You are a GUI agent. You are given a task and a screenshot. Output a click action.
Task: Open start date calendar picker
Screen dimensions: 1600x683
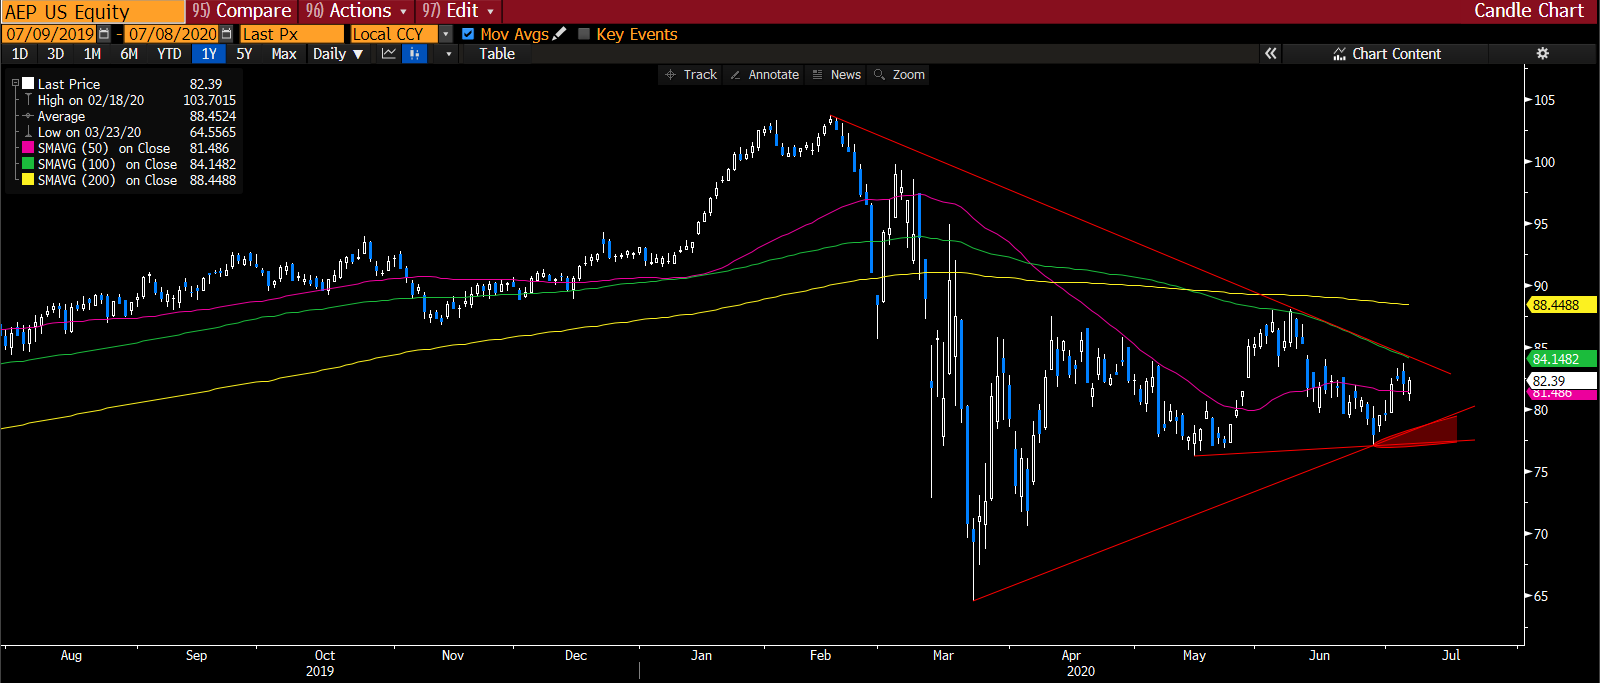(x=104, y=34)
